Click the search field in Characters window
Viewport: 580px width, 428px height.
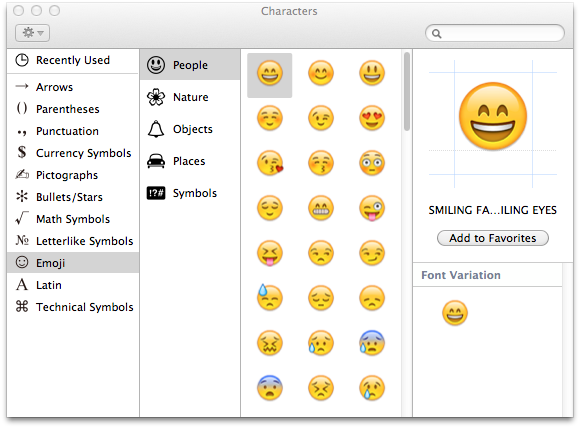495,34
